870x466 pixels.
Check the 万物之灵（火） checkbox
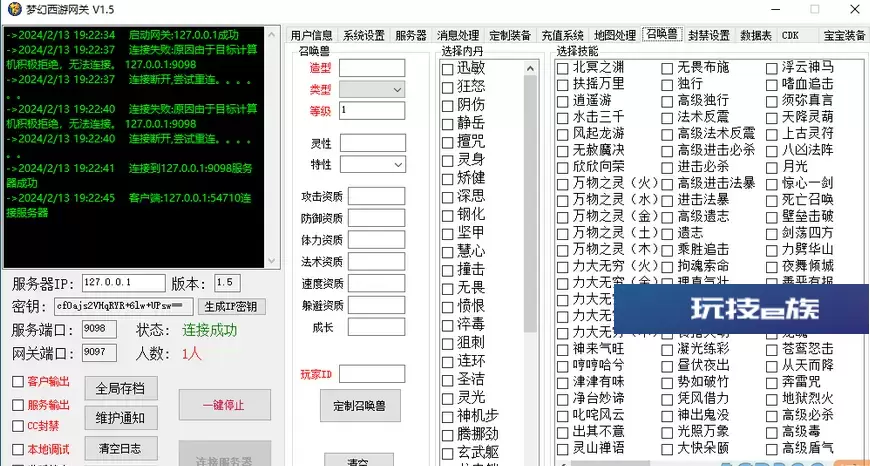[563, 184]
